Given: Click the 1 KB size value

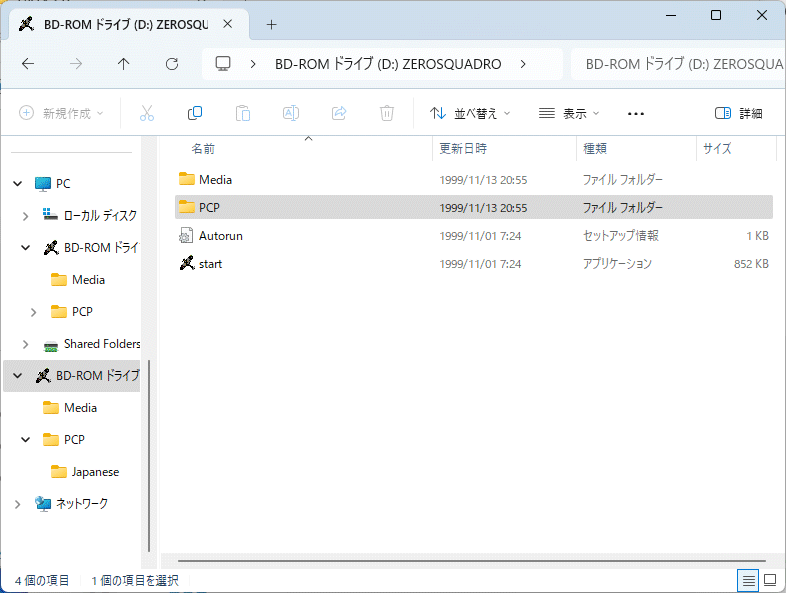Looking at the screenshot, I should (757, 236).
